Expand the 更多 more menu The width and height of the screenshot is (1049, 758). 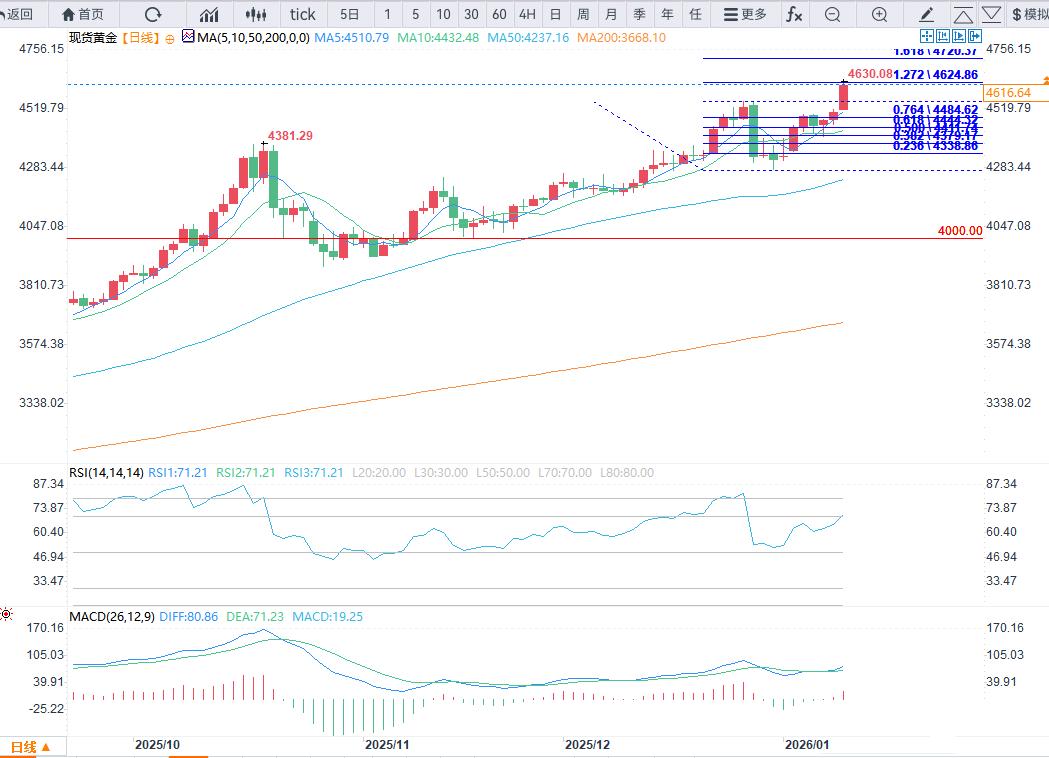[745, 14]
